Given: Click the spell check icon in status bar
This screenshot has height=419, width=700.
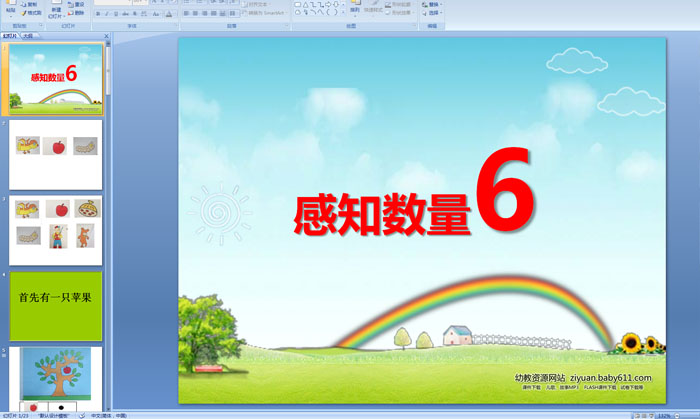Looking at the screenshot, I should [x=82, y=415].
